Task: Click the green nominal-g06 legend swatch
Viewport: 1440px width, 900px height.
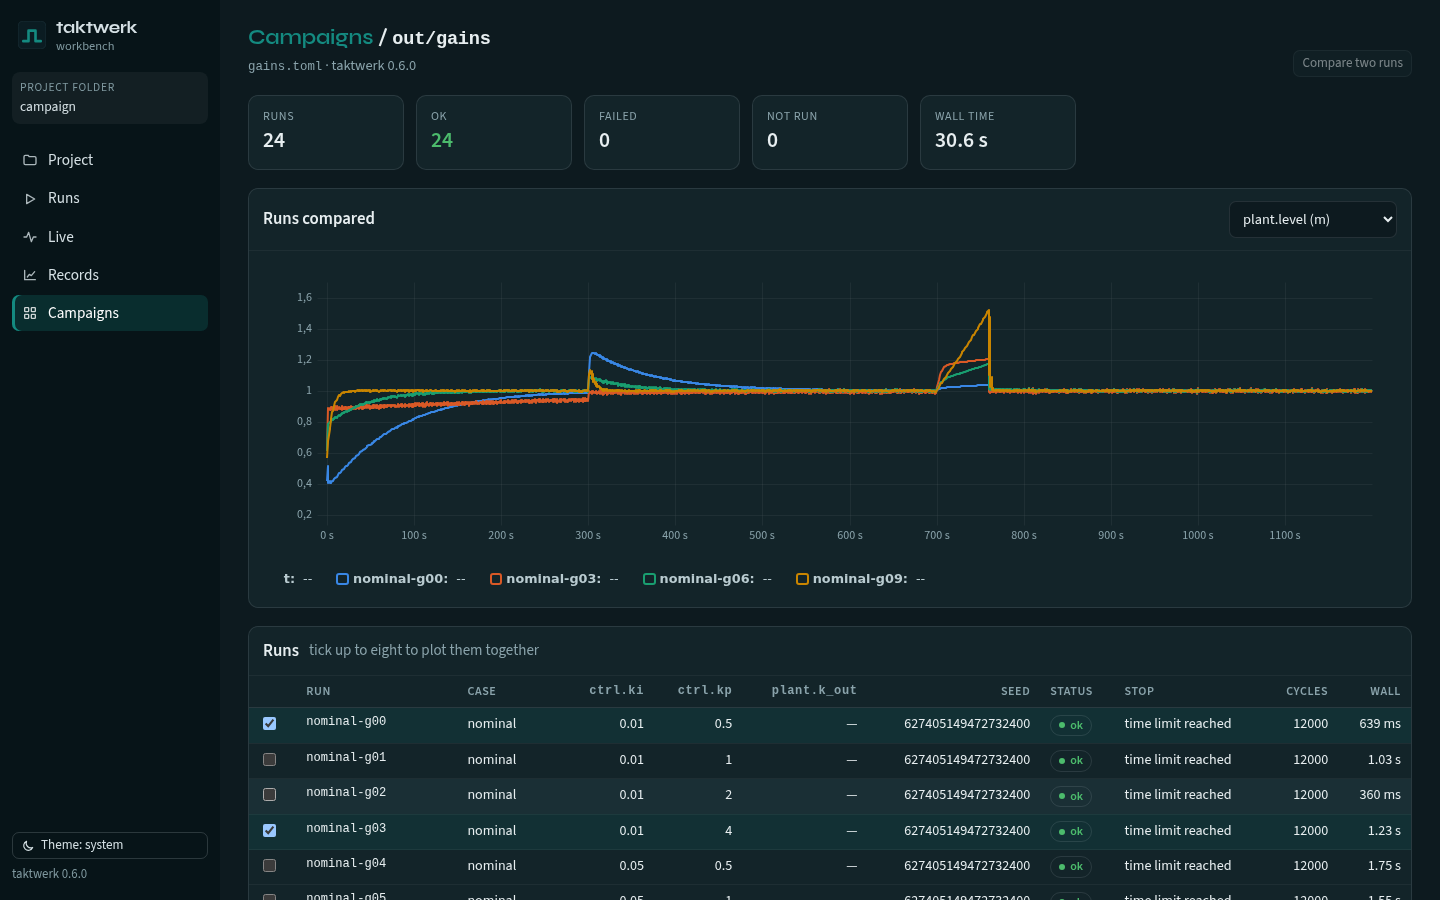Action: pos(649,579)
